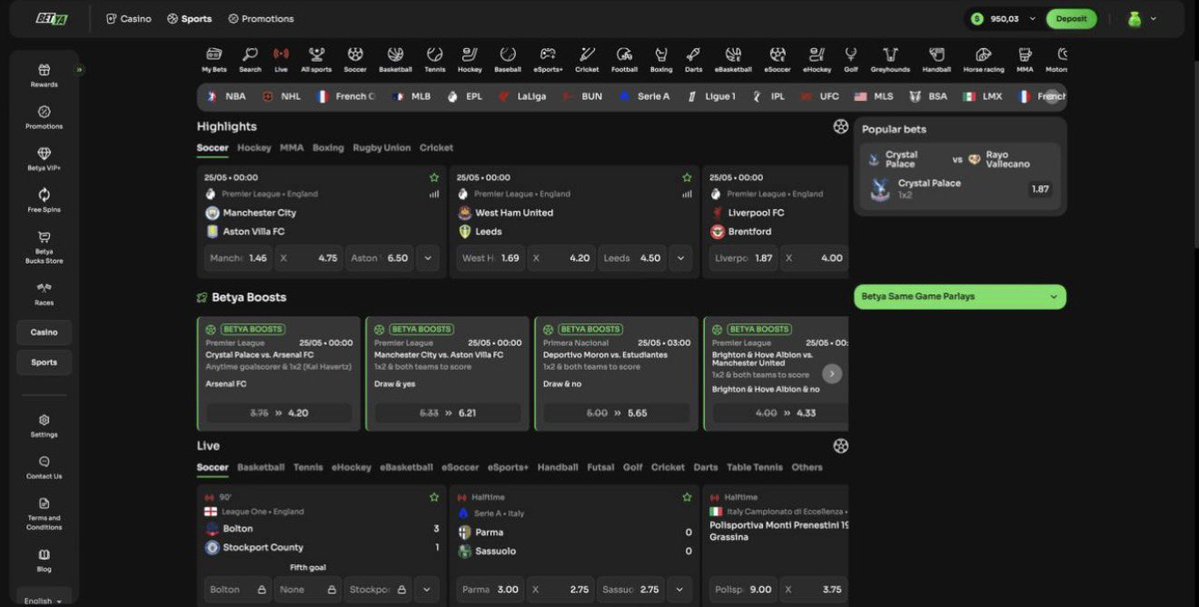Select the Basketball sport icon
The width and height of the screenshot is (1199, 607).
click(395, 60)
